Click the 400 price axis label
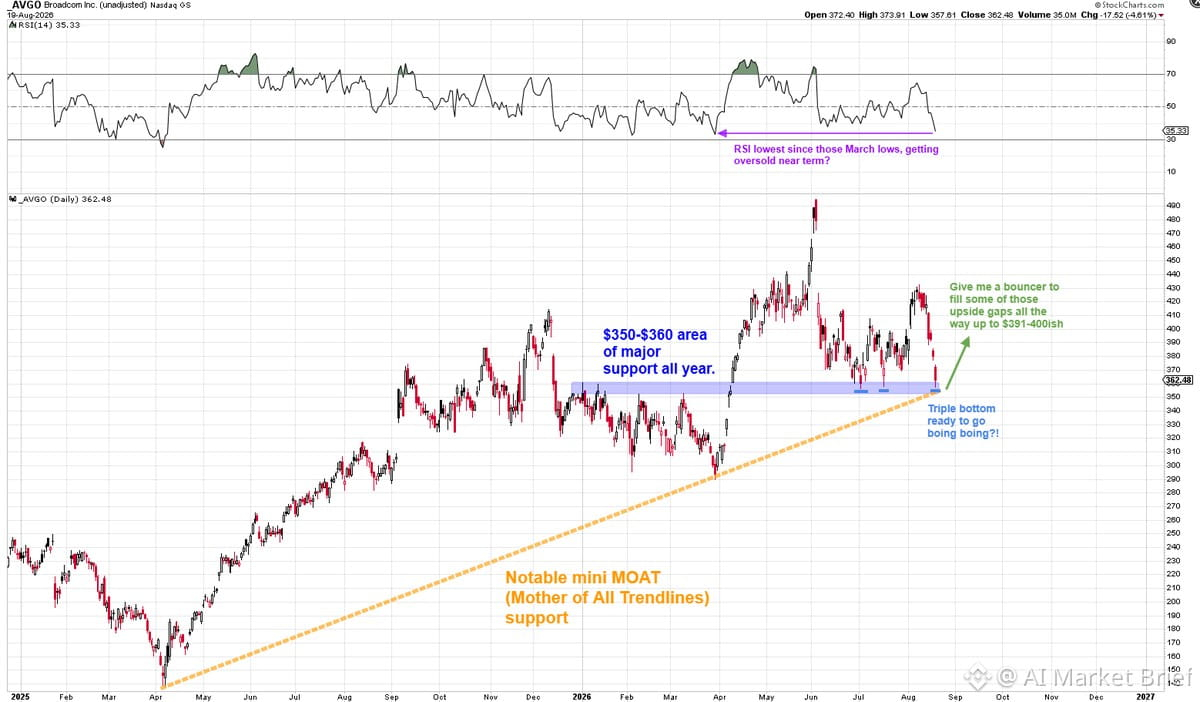 [1172, 328]
